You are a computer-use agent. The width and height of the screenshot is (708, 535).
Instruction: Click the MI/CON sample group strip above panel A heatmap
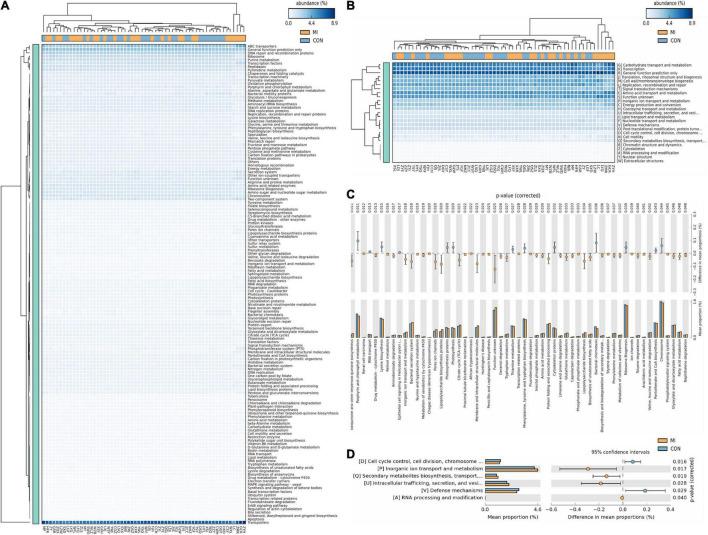(144, 38)
